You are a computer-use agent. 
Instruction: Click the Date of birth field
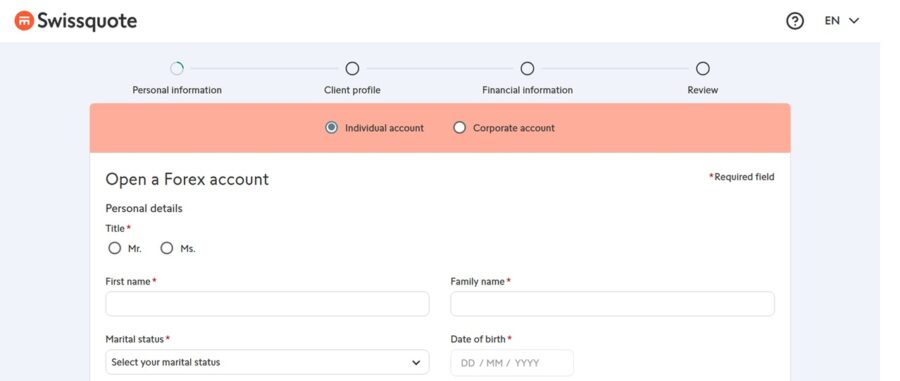coord(512,363)
